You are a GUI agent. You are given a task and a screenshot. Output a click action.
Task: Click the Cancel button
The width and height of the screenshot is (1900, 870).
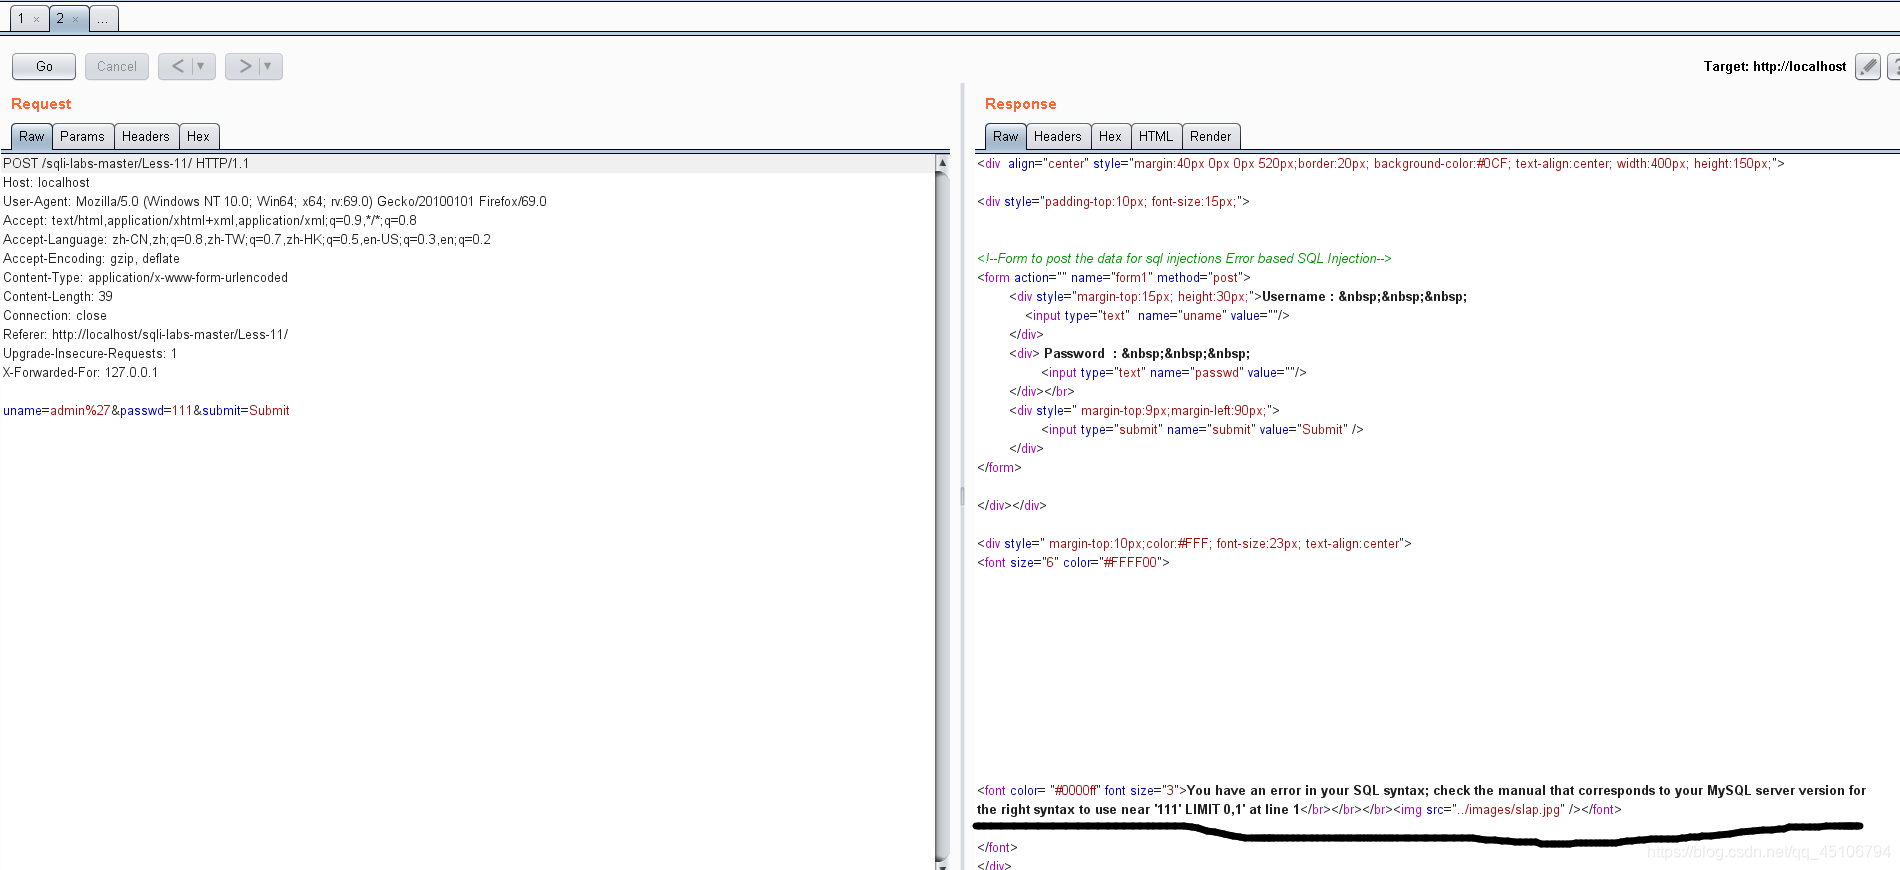pyautogui.click(x=117, y=66)
